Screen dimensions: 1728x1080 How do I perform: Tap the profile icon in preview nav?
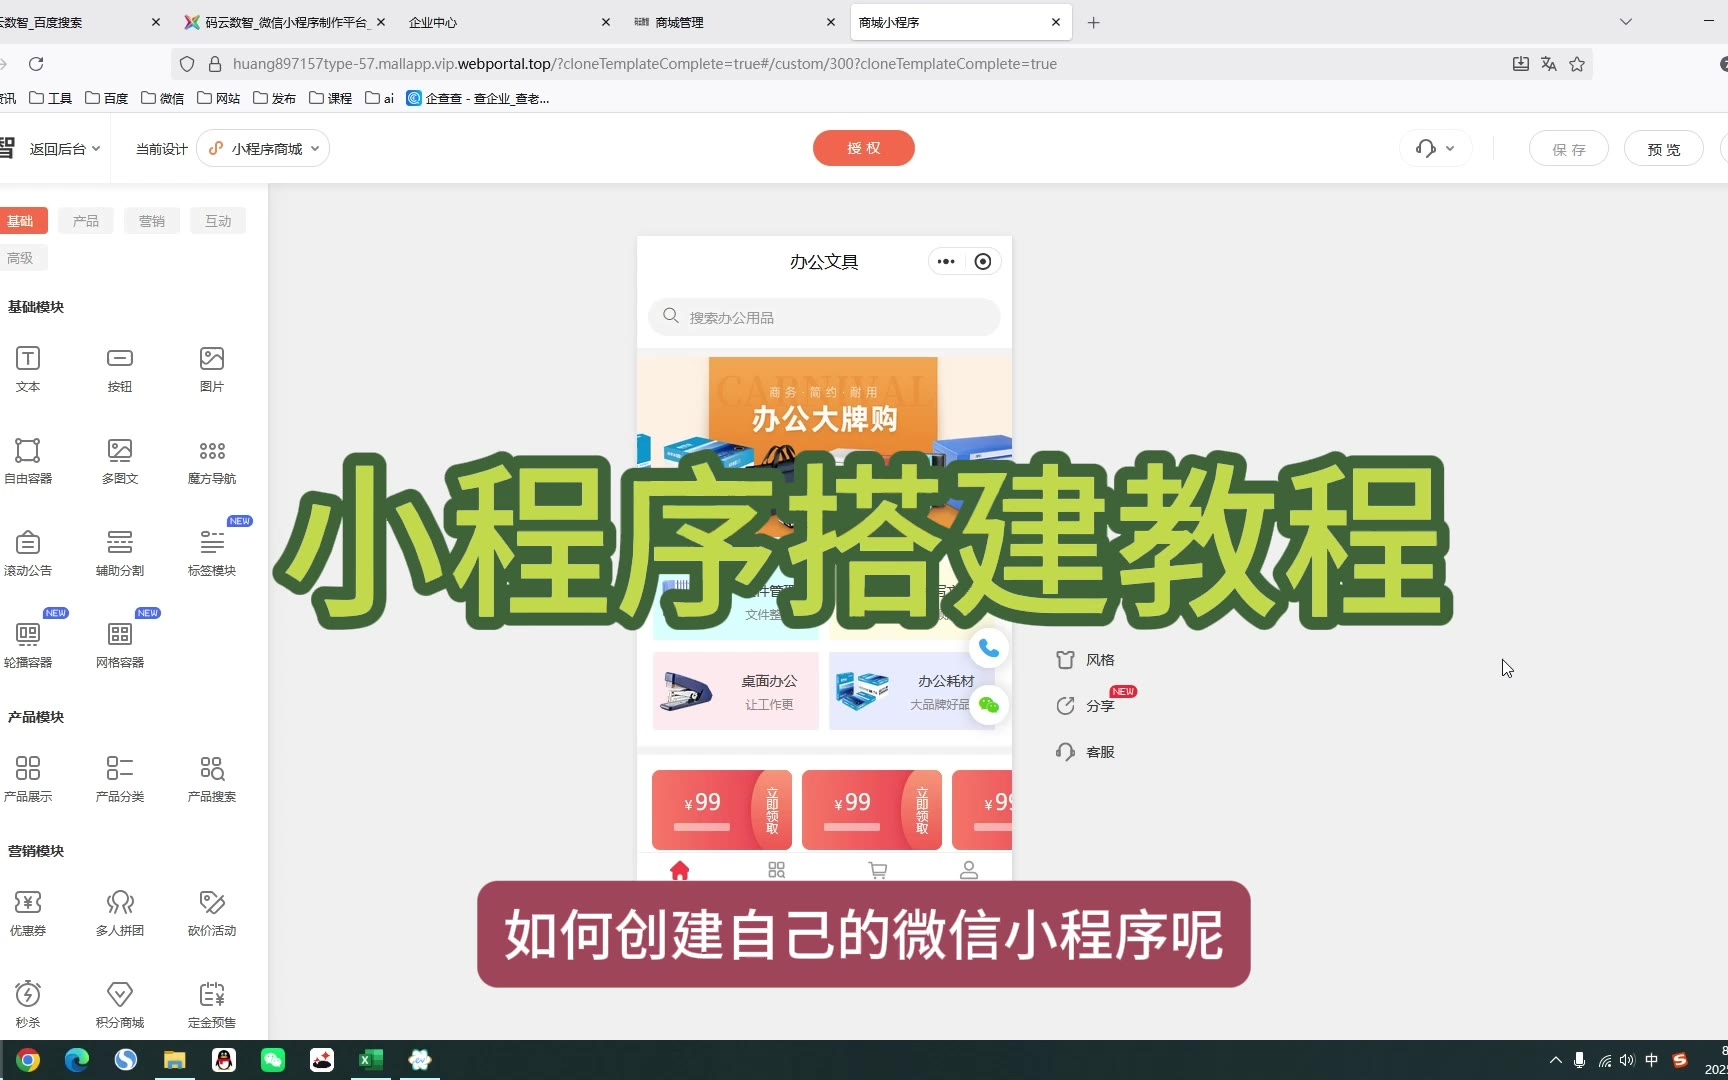(969, 870)
